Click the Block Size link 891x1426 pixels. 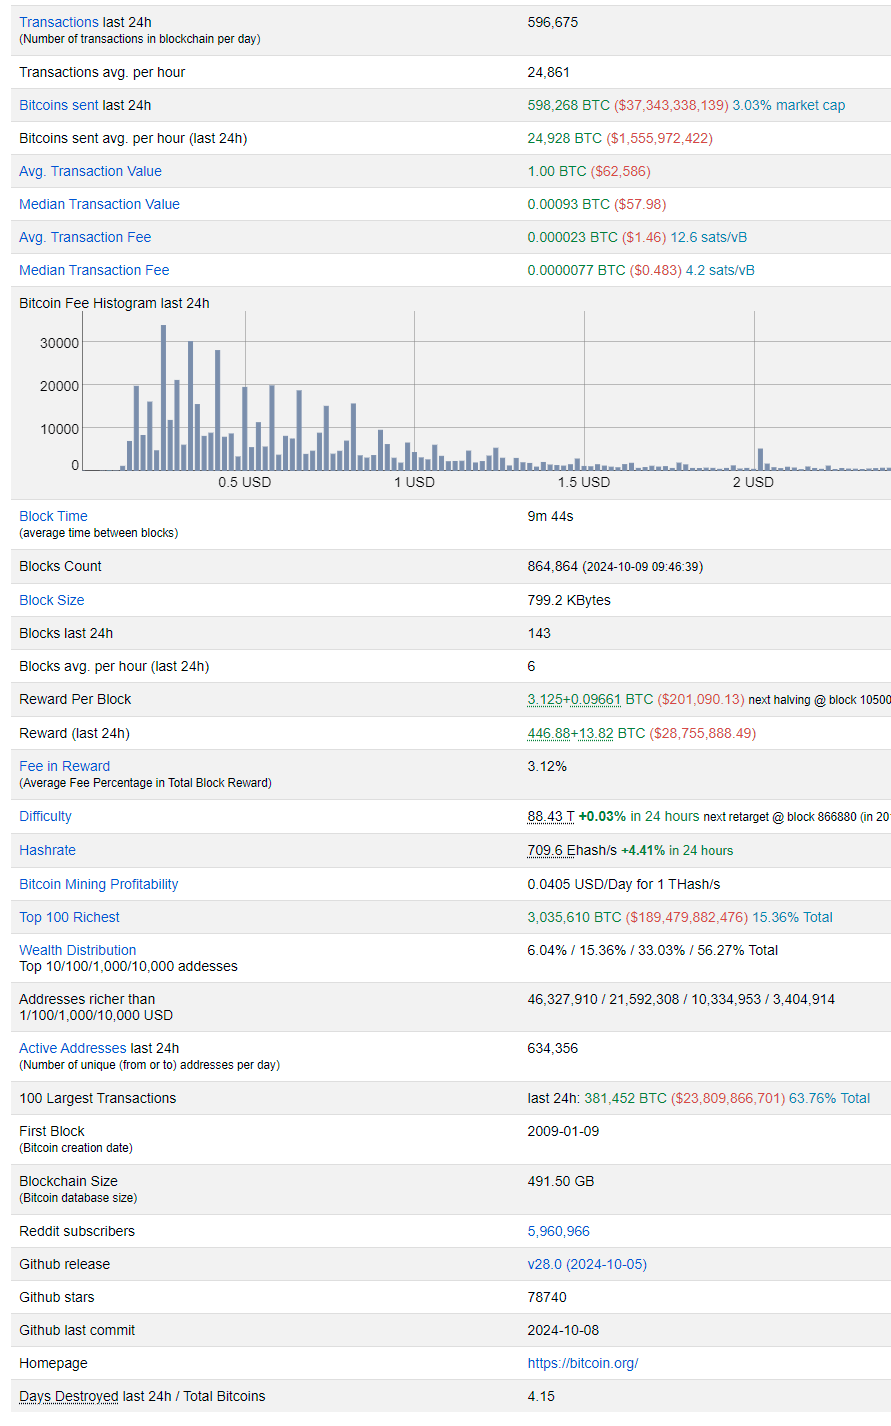51,600
